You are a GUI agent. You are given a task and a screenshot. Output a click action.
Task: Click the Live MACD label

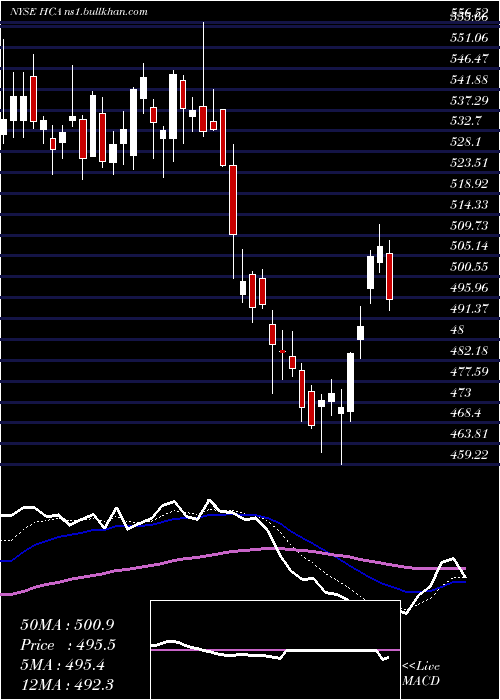(421, 673)
